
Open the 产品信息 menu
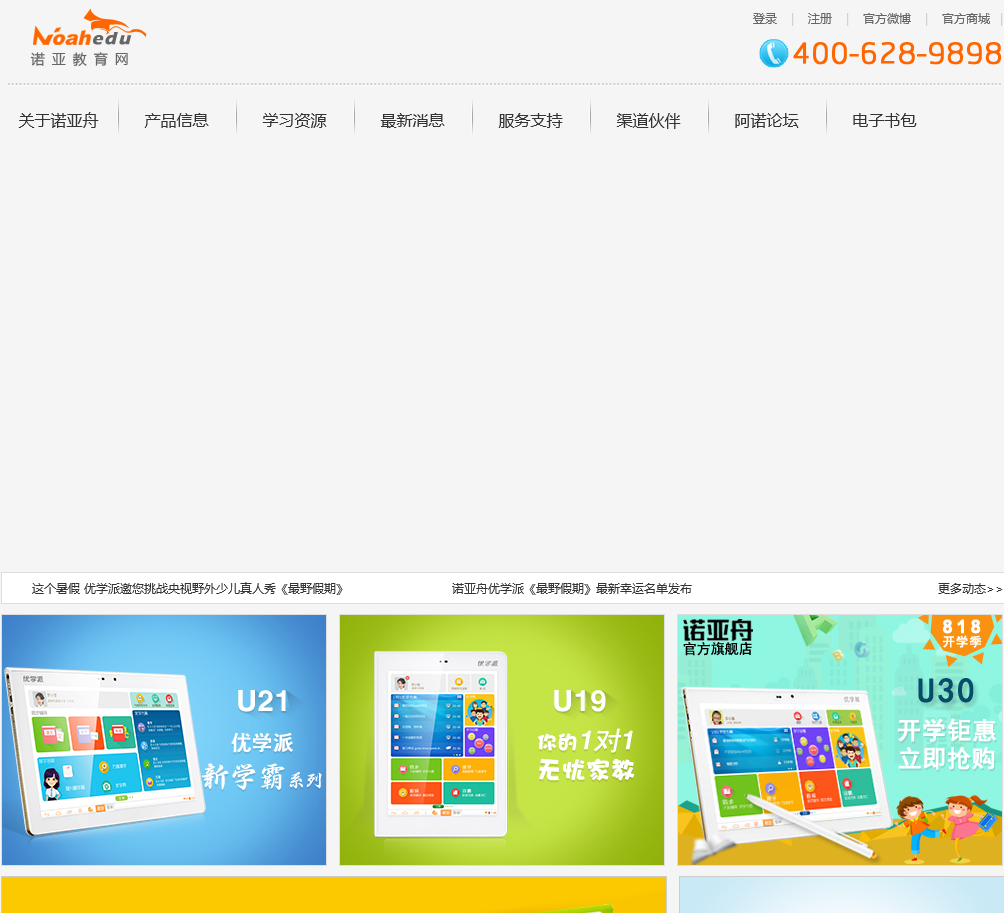pyautogui.click(x=176, y=120)
